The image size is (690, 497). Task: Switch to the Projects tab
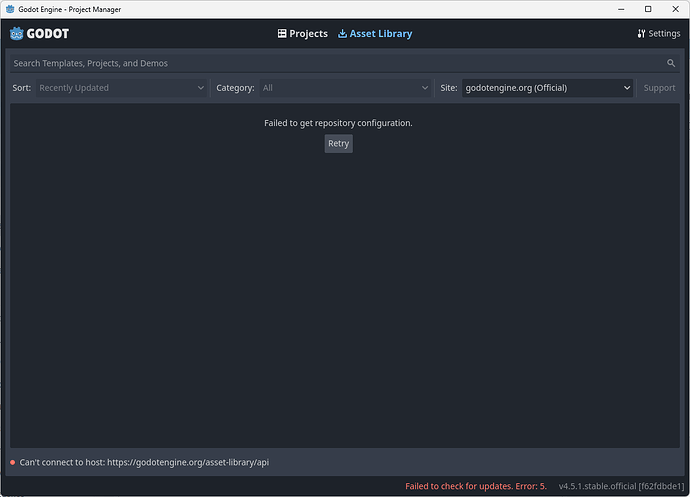point(302,33)
